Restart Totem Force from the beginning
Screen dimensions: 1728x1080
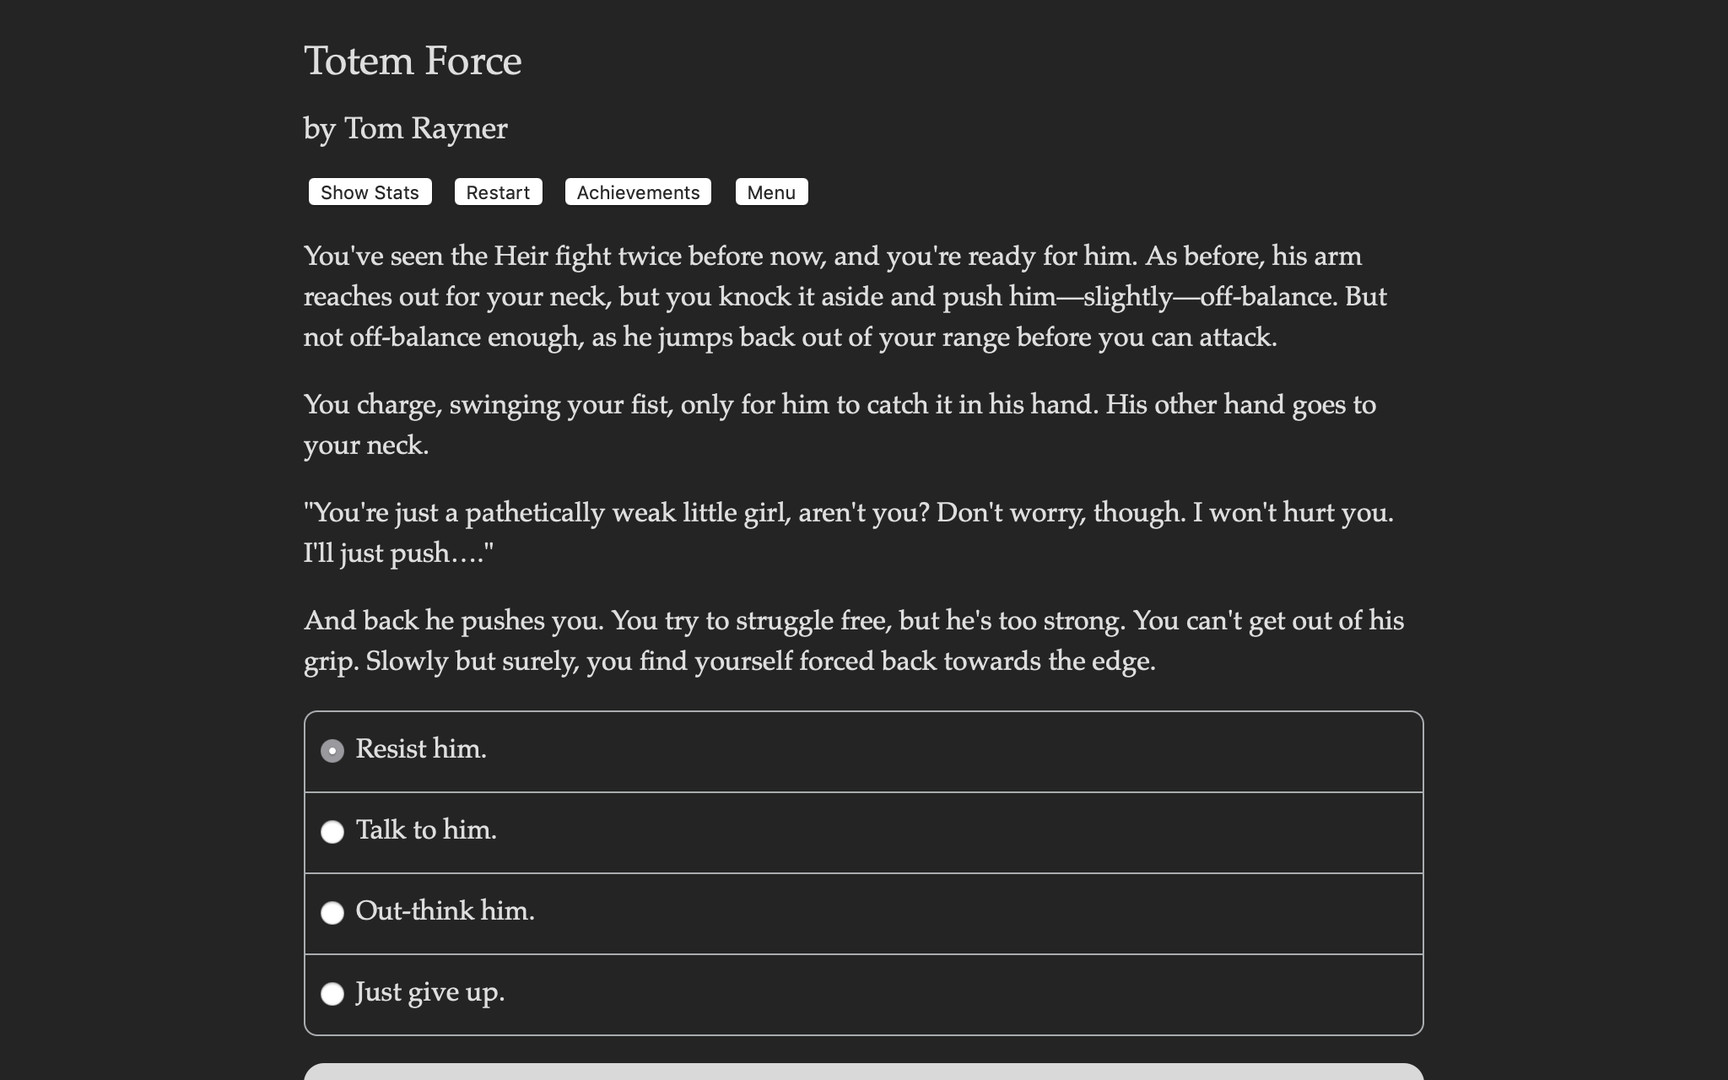coord(498,192)
